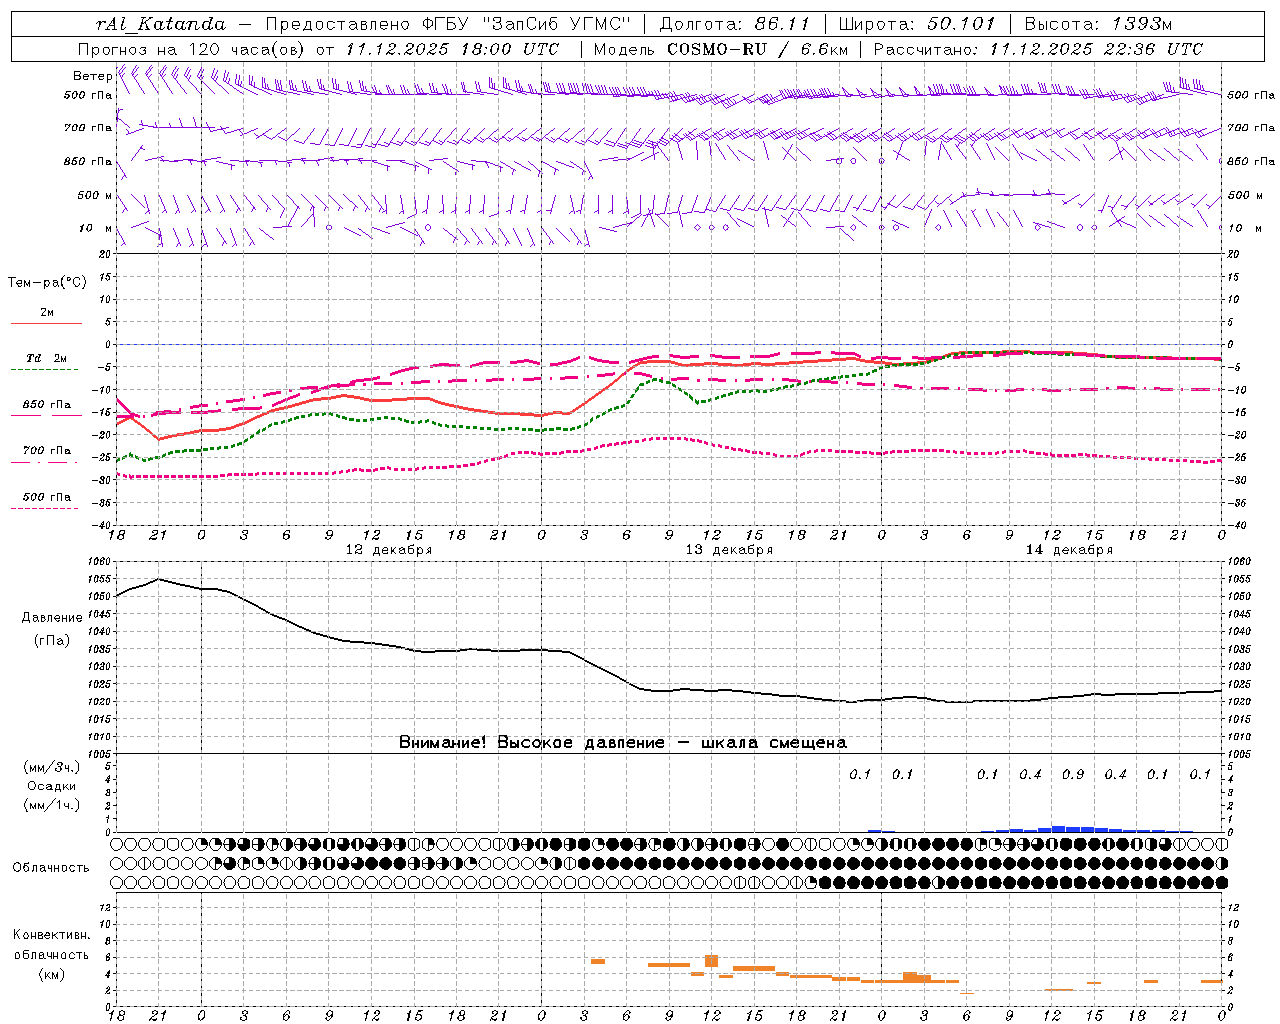Select the Осадки panel label
Screen dimensions: 1280x1024
click(52, 786)
